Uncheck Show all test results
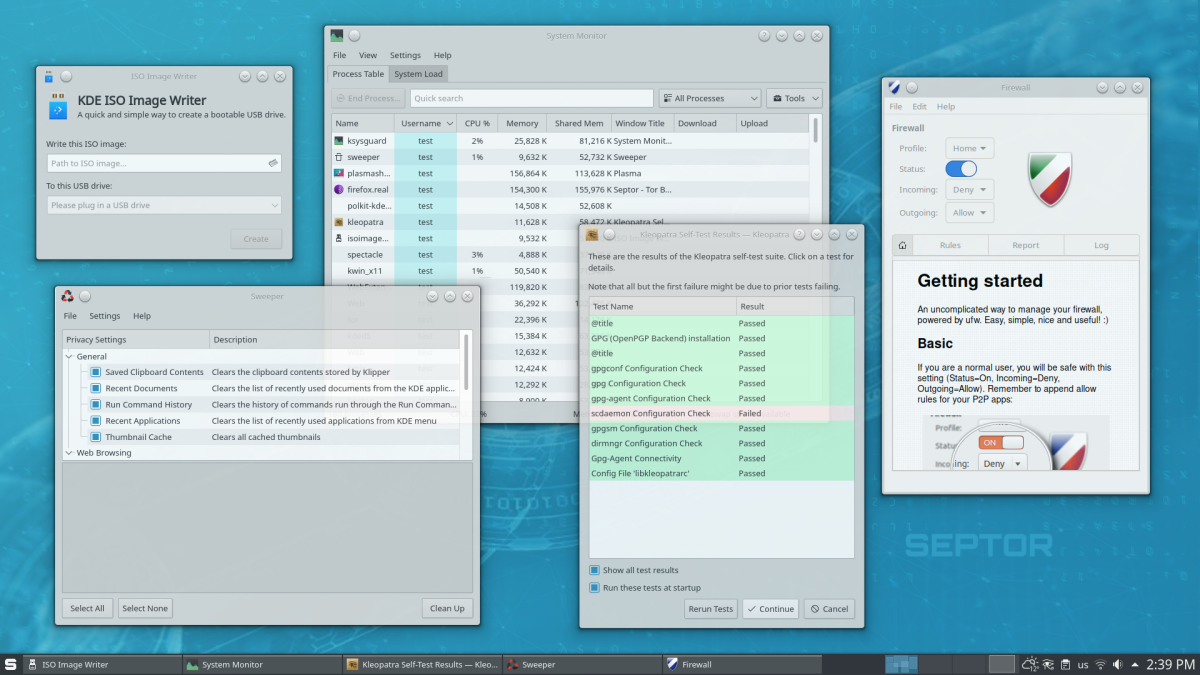This screenshot has width=1200, height=675. point(594,570)
